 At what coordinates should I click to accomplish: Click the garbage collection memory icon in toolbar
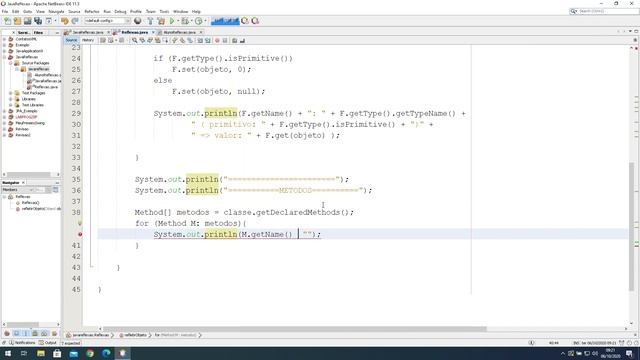pyautogui.click(x=245, y=21)
